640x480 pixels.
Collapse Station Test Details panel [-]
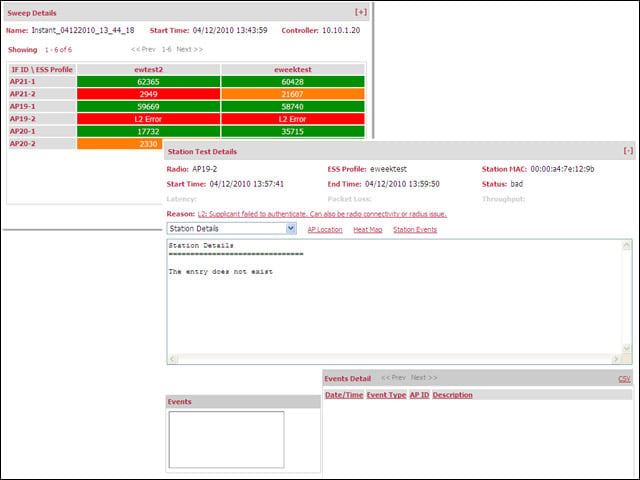click(628, 151)
